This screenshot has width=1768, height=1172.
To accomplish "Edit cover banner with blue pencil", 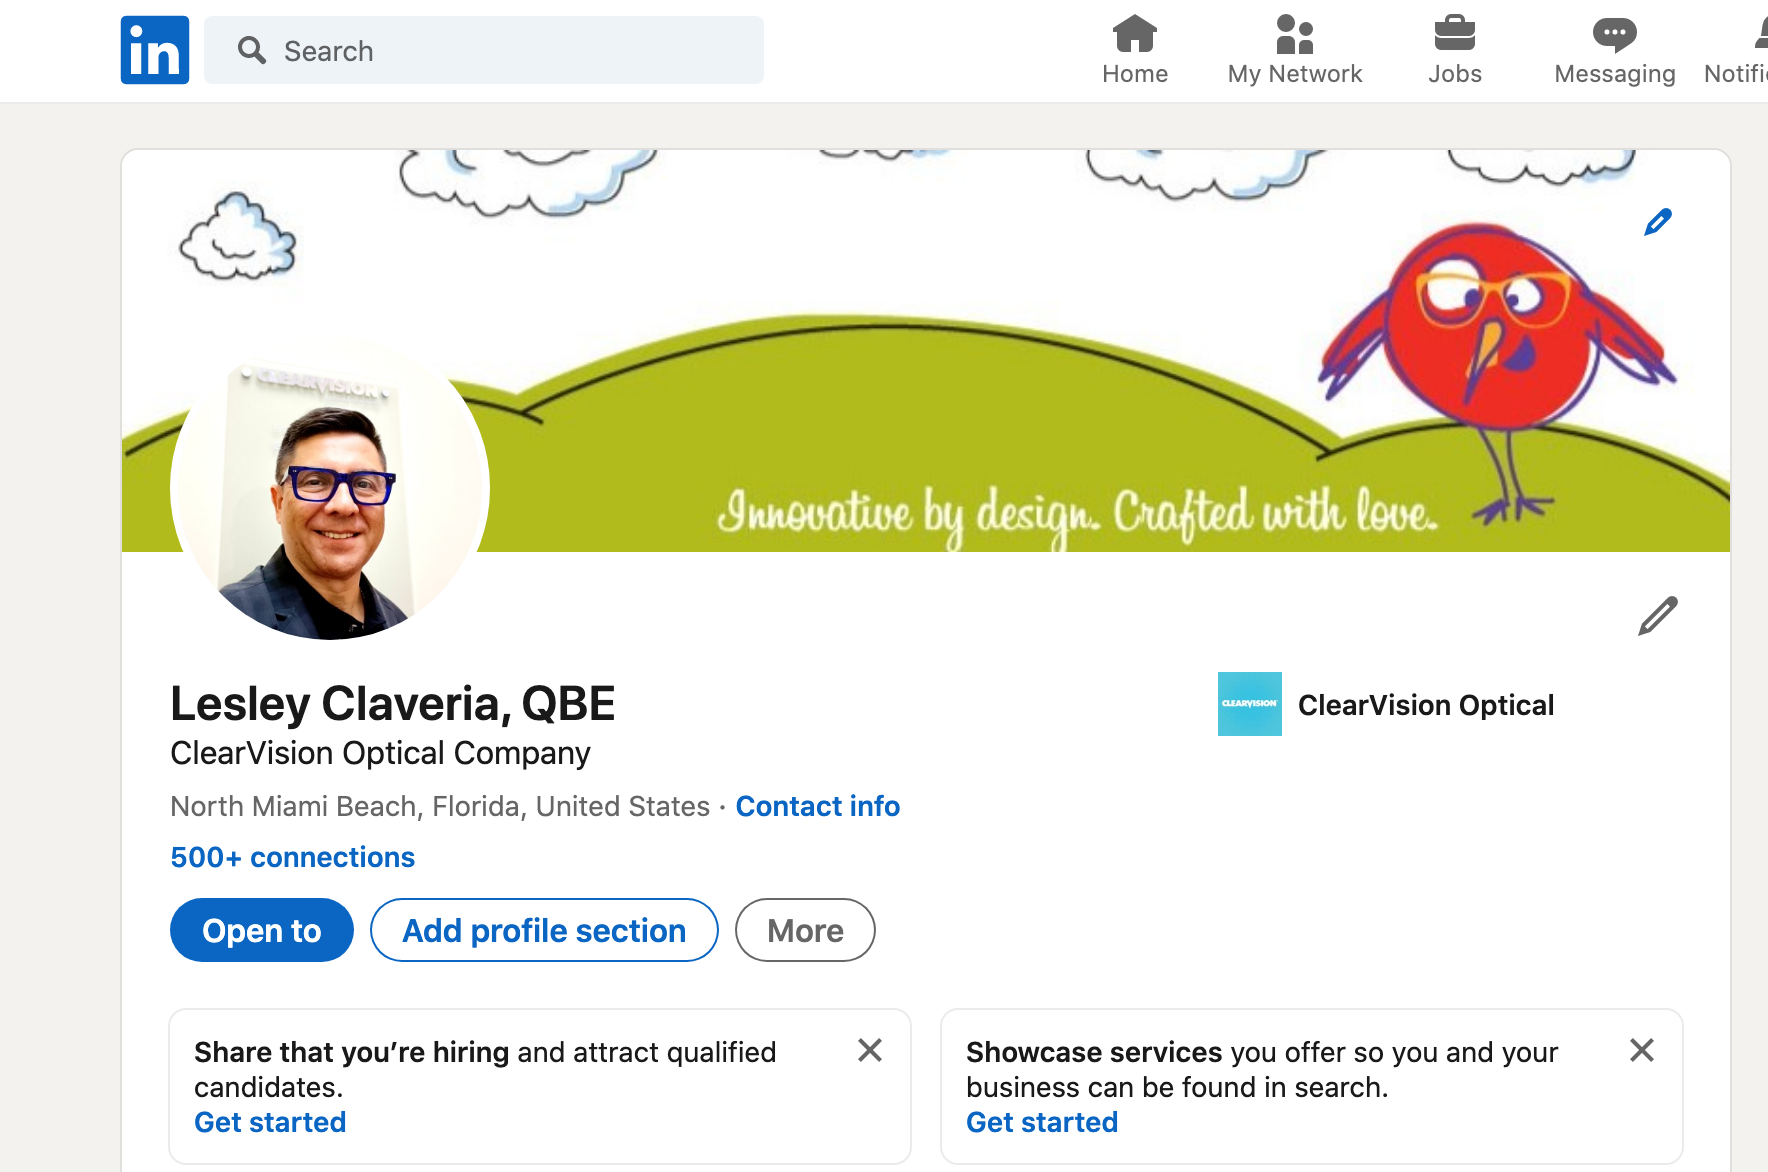I will 1657,222.
